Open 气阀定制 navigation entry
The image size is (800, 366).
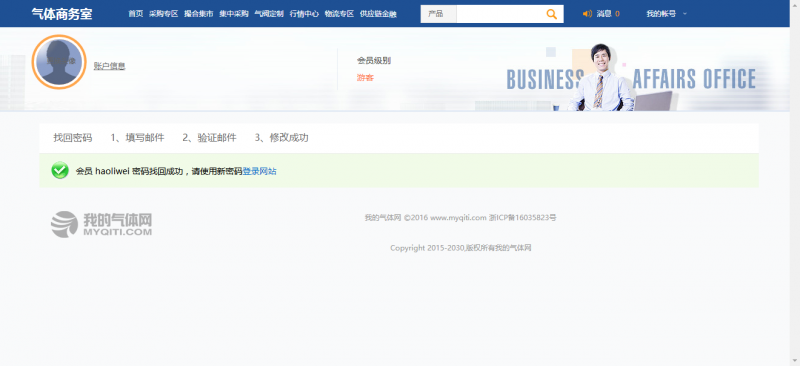(x=269, y=14)
